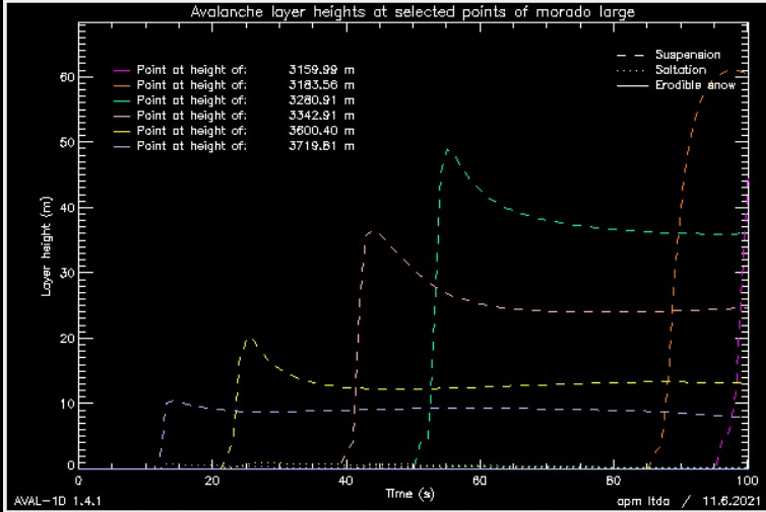Click the magenta legend swatch for 3159.99 m
Image resolution: width=766 pixels, height=512 pixels.
tap(122, 72)
